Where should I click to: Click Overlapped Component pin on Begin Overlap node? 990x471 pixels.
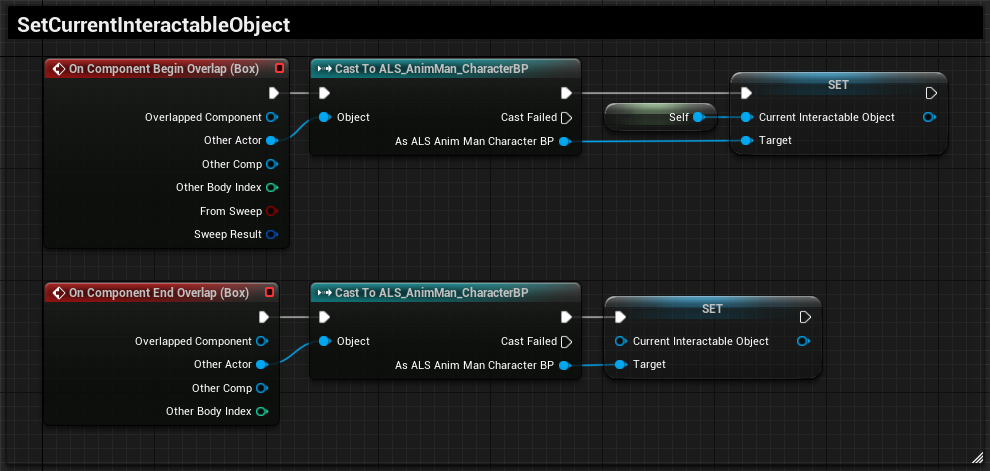[271, 117]
